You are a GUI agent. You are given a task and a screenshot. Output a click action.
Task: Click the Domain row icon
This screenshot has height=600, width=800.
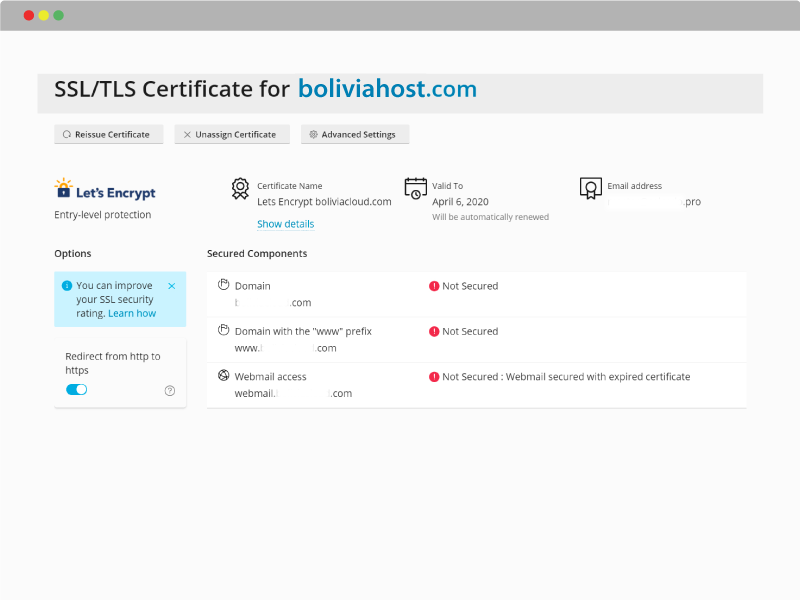(223, 285)
